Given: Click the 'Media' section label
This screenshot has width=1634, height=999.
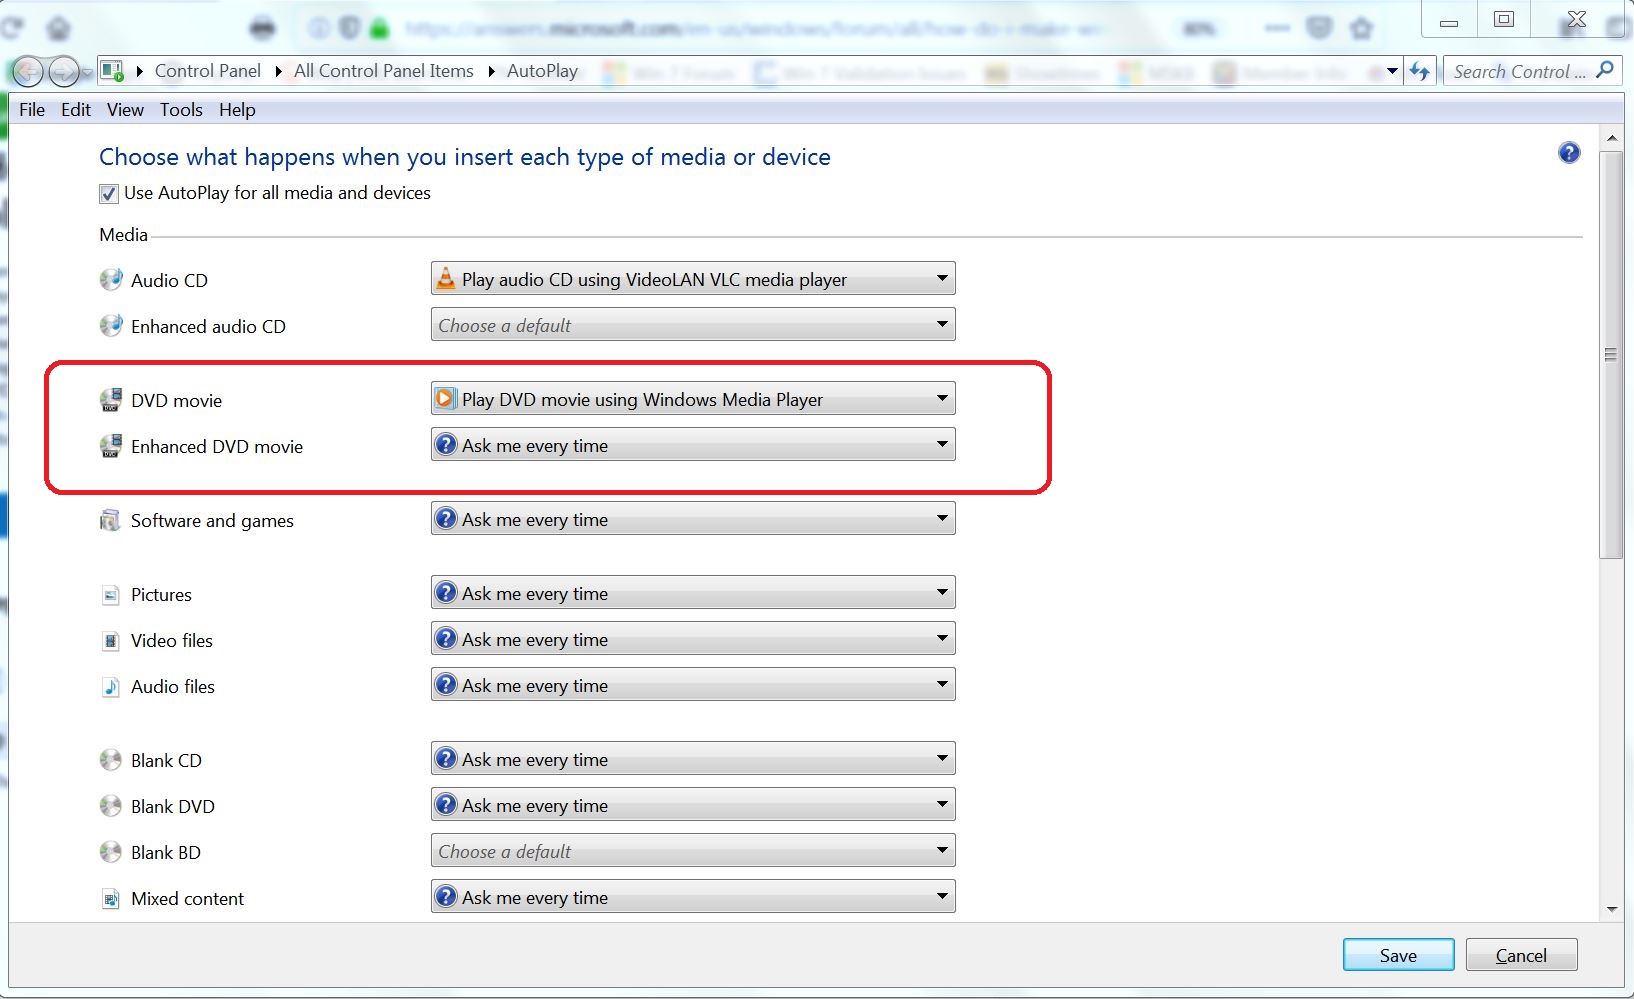Looking at the screenshot, I should point(124,235).
